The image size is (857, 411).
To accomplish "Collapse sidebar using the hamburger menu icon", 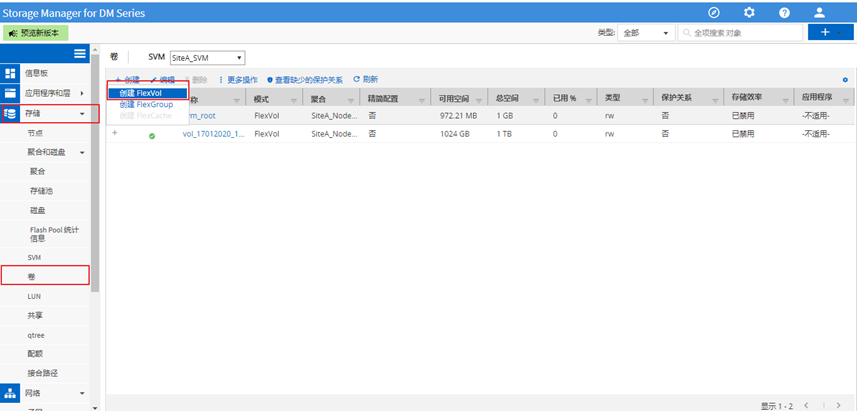I will pyautogui.click(x=80, y=53).
